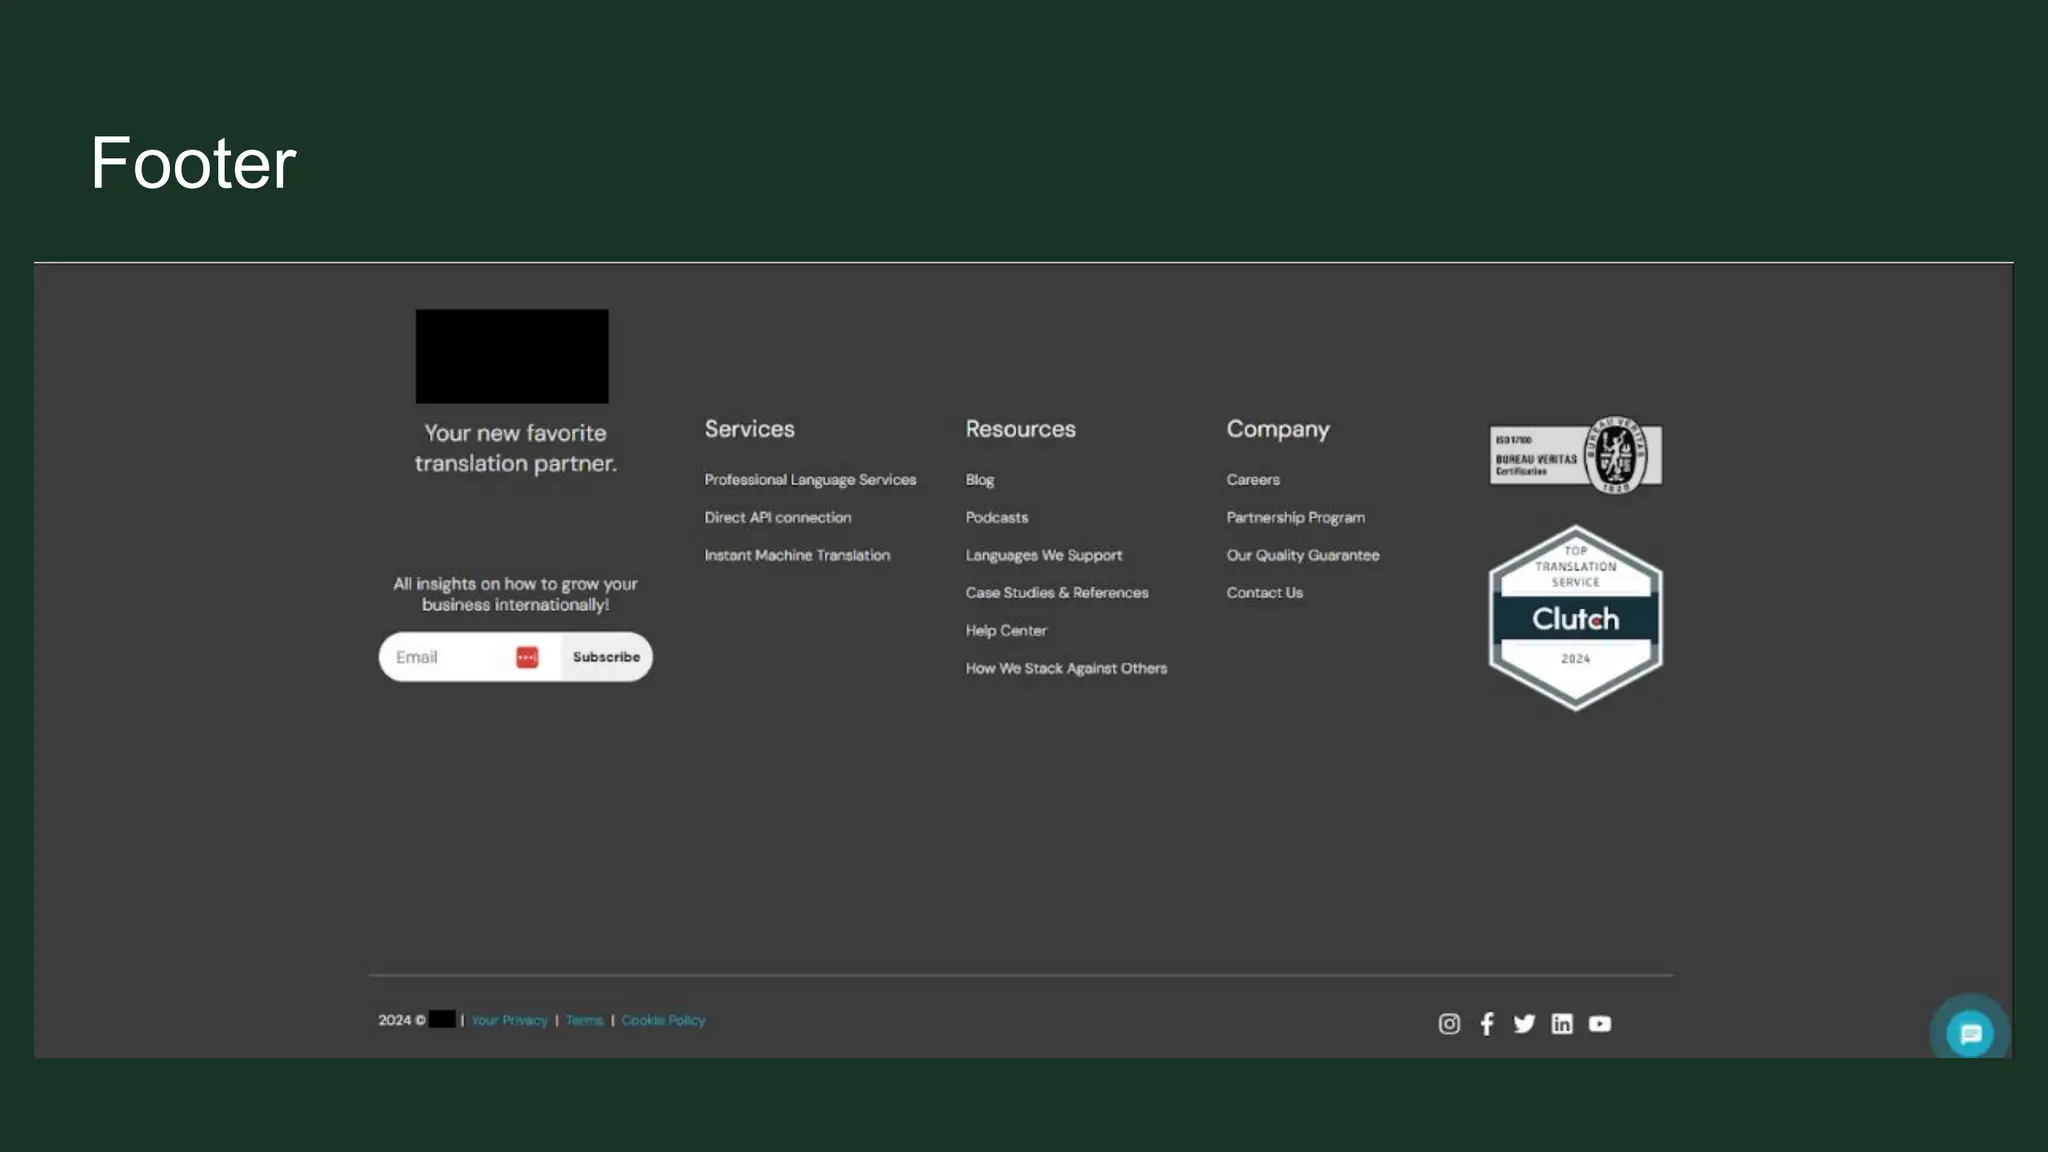2048x1152 pixels.
Task: Click the Contact Us link
Action: (x=1265, y=593)
